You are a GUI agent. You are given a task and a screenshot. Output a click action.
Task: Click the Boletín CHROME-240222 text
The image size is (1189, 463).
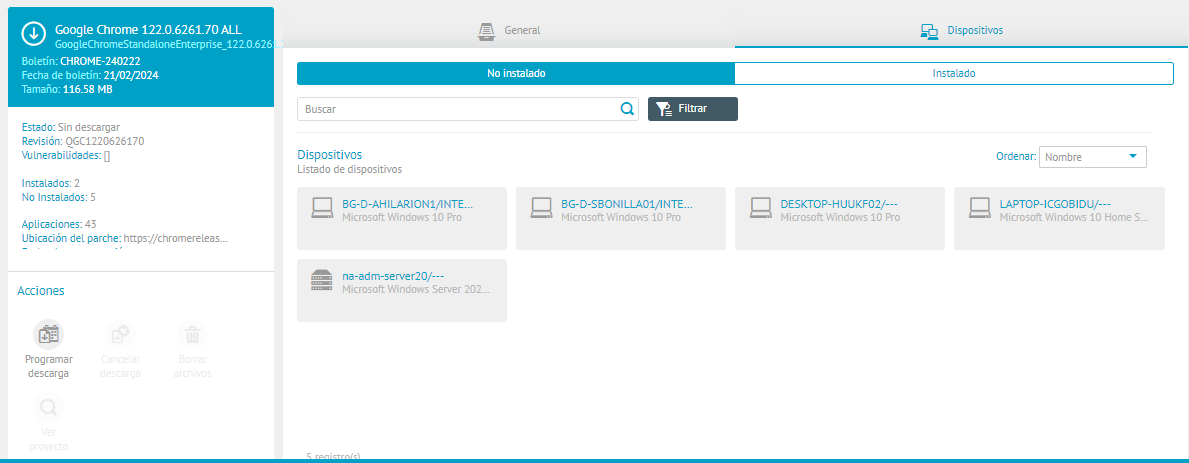tap(81, 61)
